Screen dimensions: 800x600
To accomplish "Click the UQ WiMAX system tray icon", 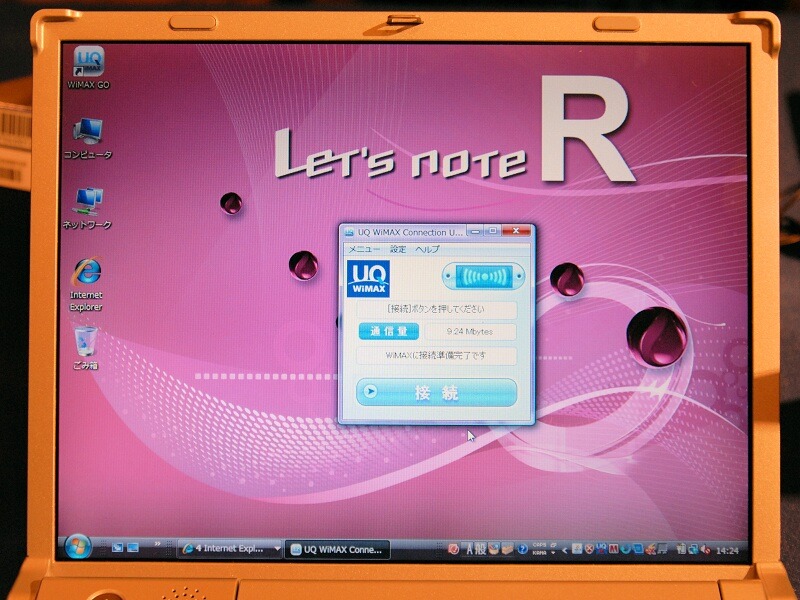I will pyautogui.click(x=601, y=547).
